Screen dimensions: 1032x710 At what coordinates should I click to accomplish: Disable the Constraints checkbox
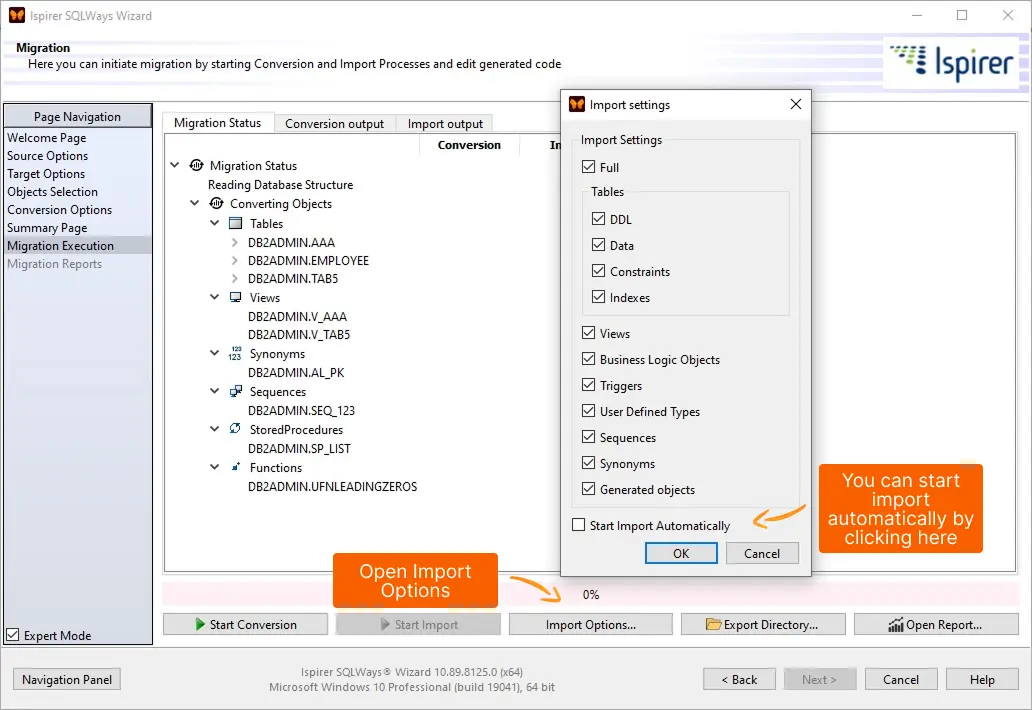pos(598,270)
